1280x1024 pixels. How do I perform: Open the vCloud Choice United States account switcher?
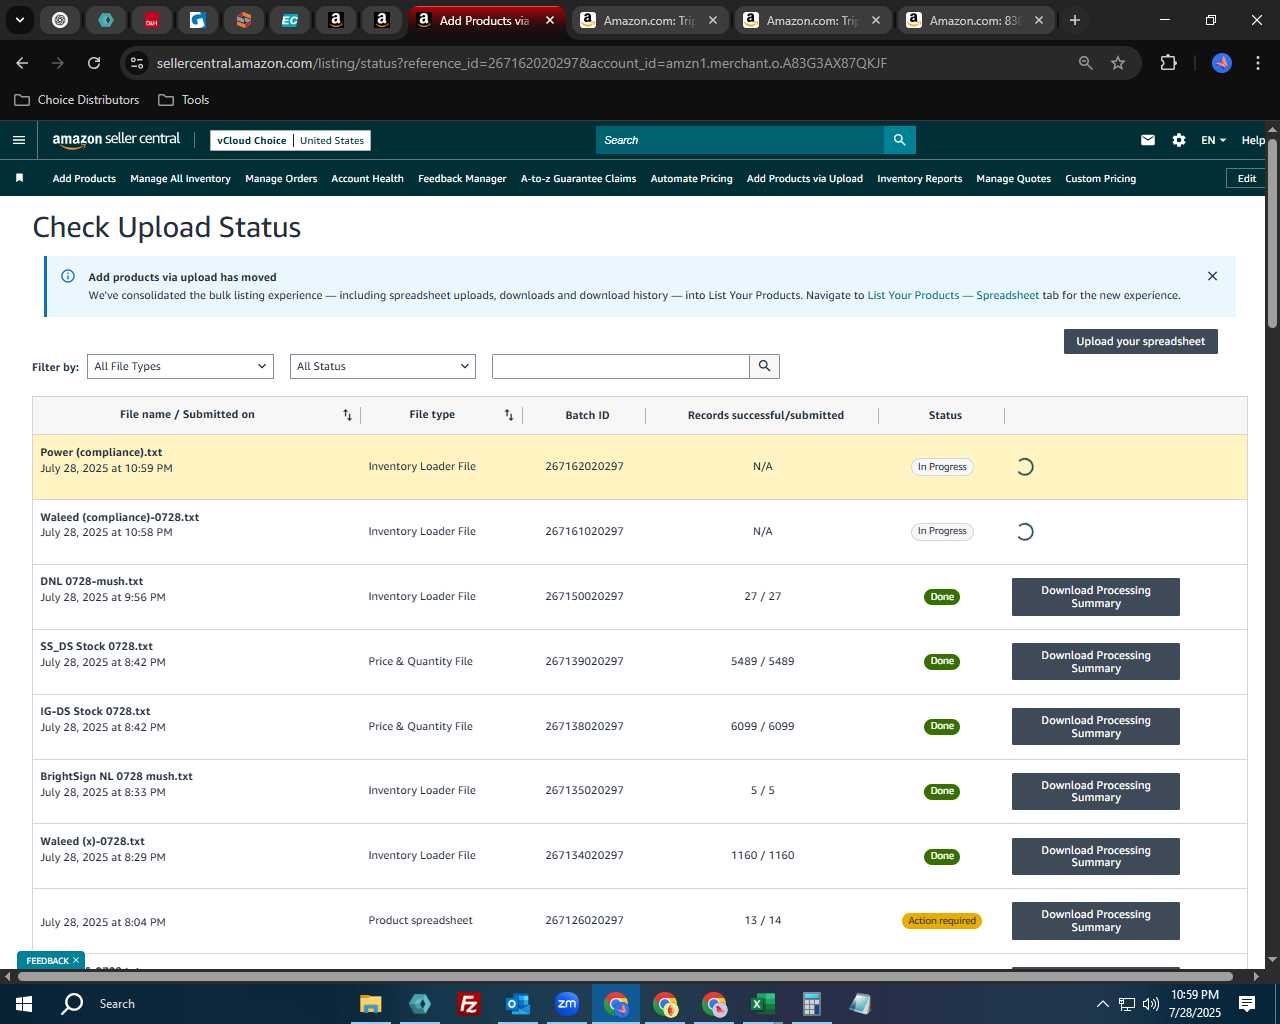[x=290, y=140]
